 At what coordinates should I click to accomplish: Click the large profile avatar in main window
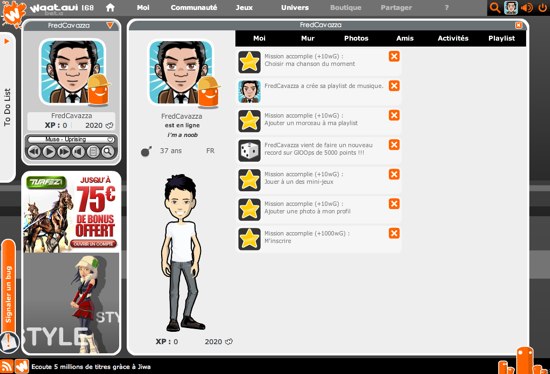point(181,73)
